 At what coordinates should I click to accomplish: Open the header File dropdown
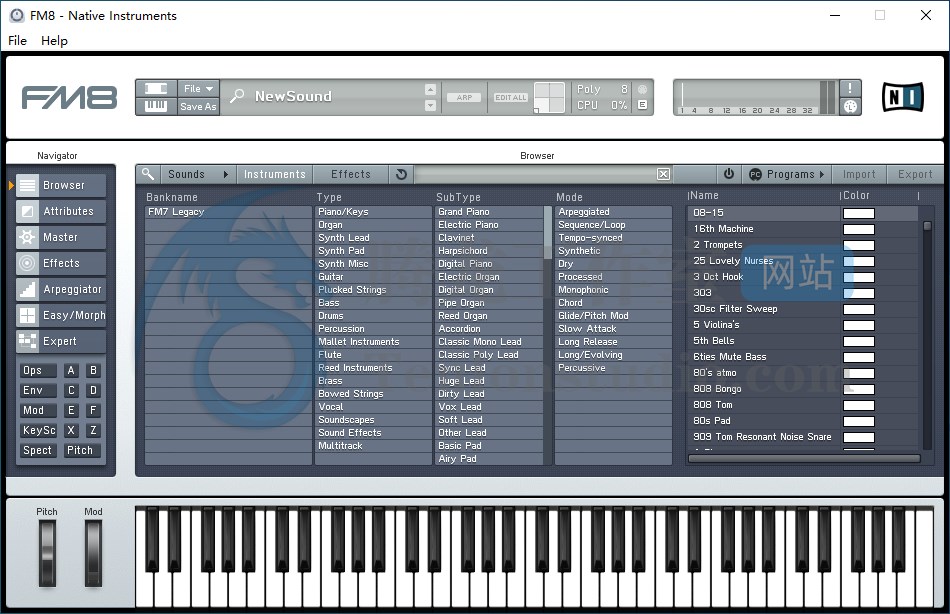point(198,88)
